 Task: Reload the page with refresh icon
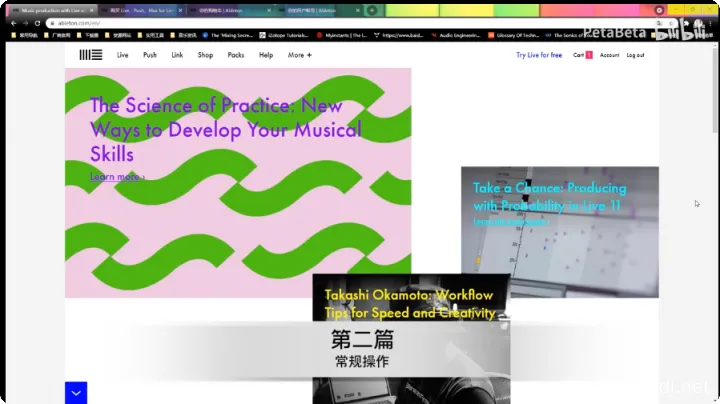pyautogui.click(x=38, y=23)
